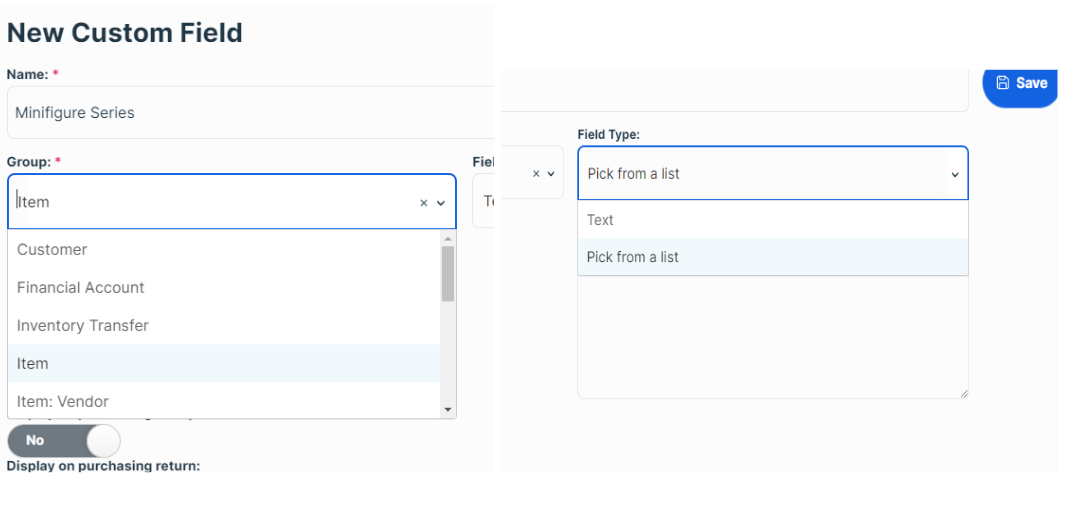Screen dimensions: 1080x507
Task: Expand the Field Type dropdown arrow
Action: (x=955, y=174)
